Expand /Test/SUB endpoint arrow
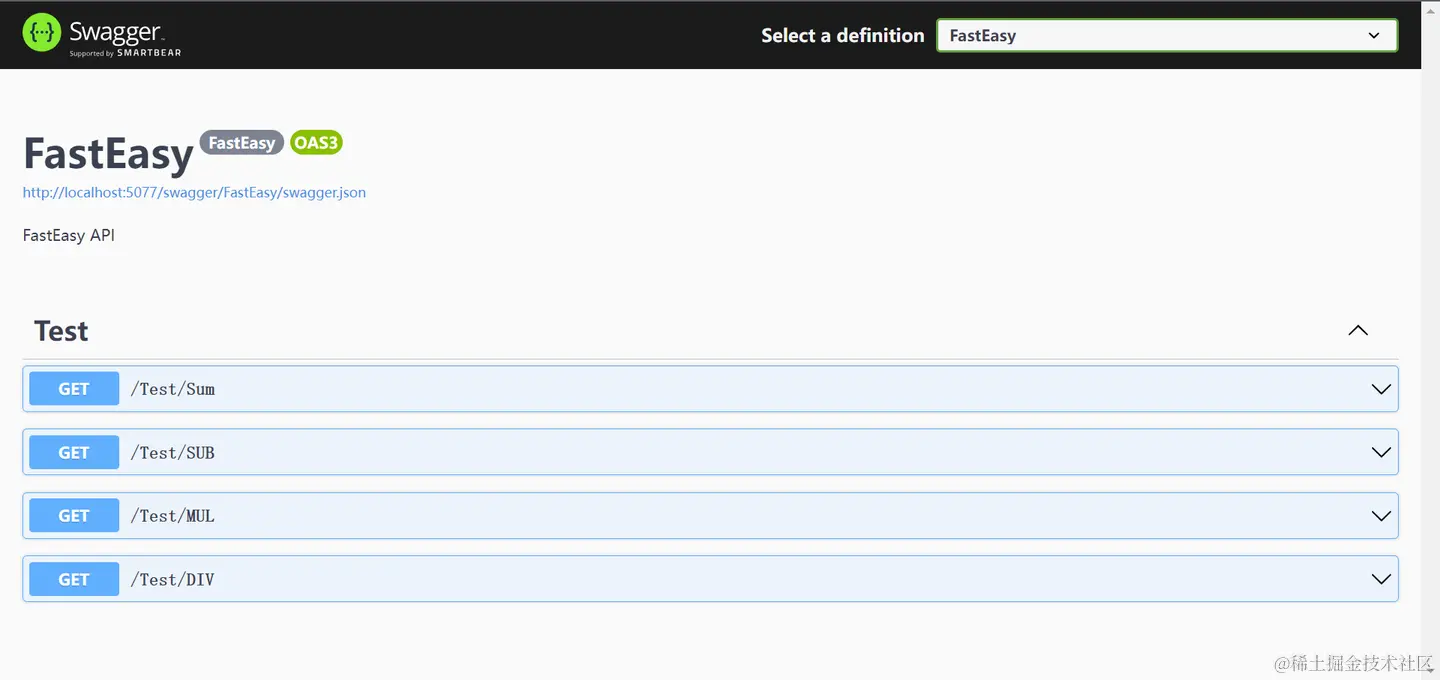Screen dimensions: 1440x680 pyautogui.click(x=1381, y=452)
